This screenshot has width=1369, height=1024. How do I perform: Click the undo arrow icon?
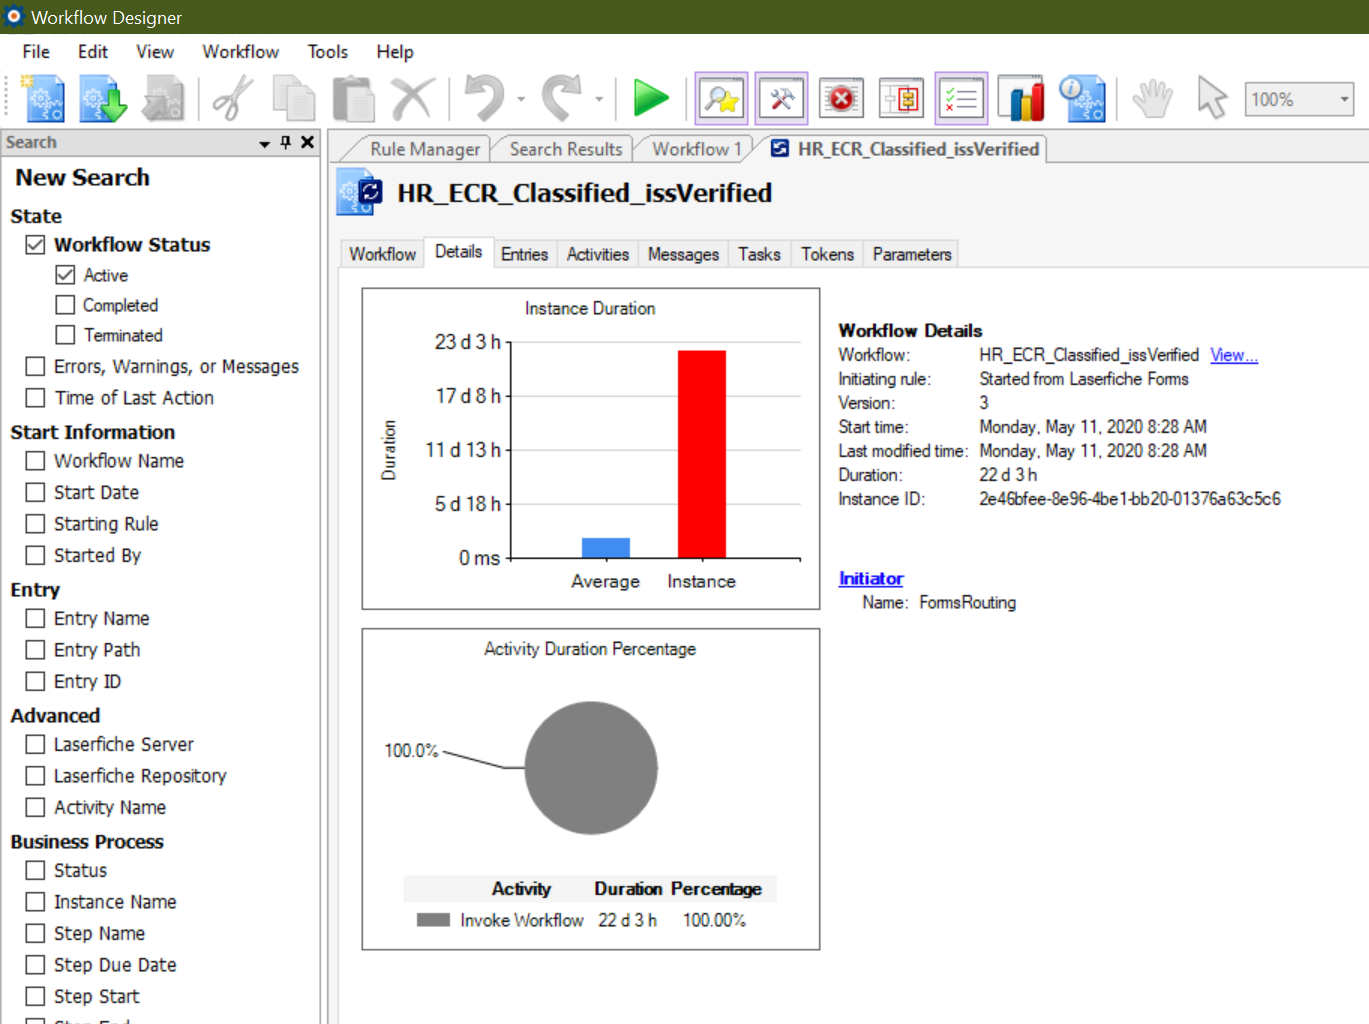pos(486,99)
